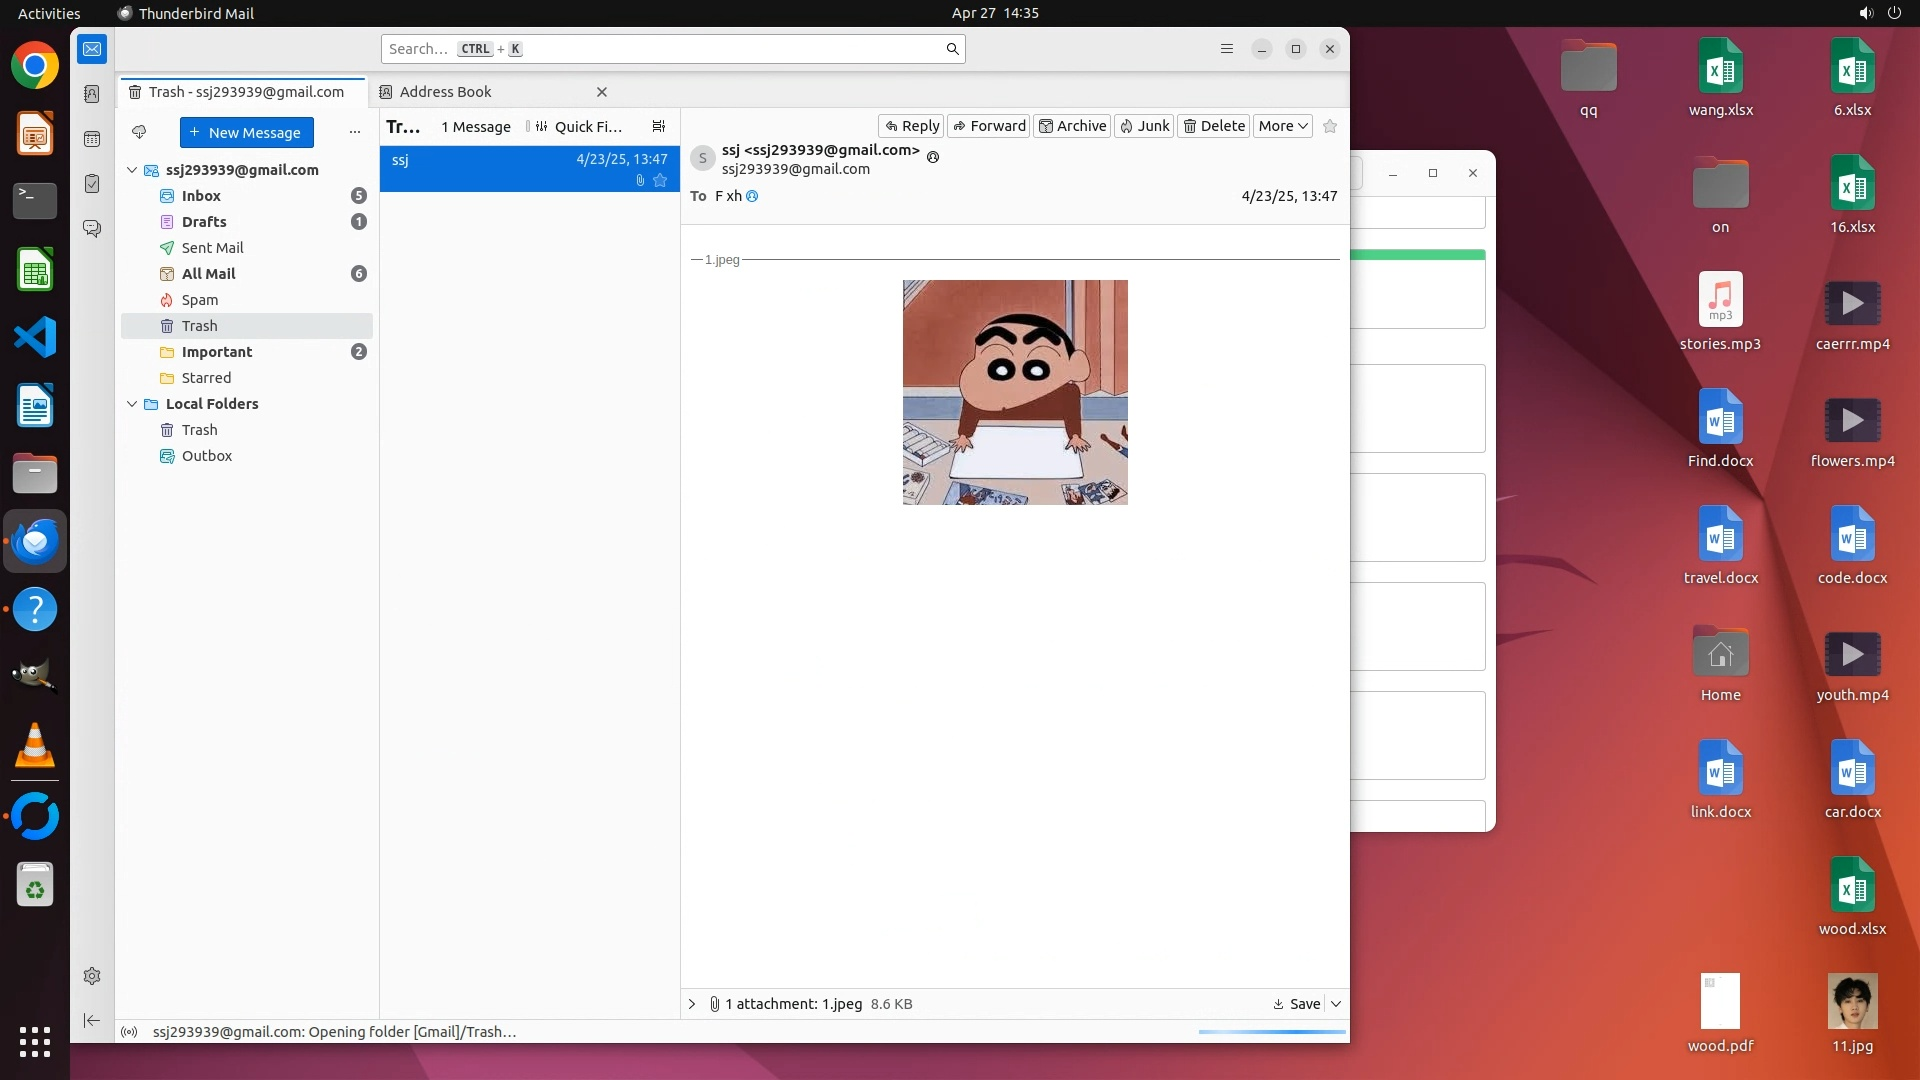The width and height of the screenshot is (1920, 1080).
Task: Open message list display options icon
Action: (x=658, y=126)
